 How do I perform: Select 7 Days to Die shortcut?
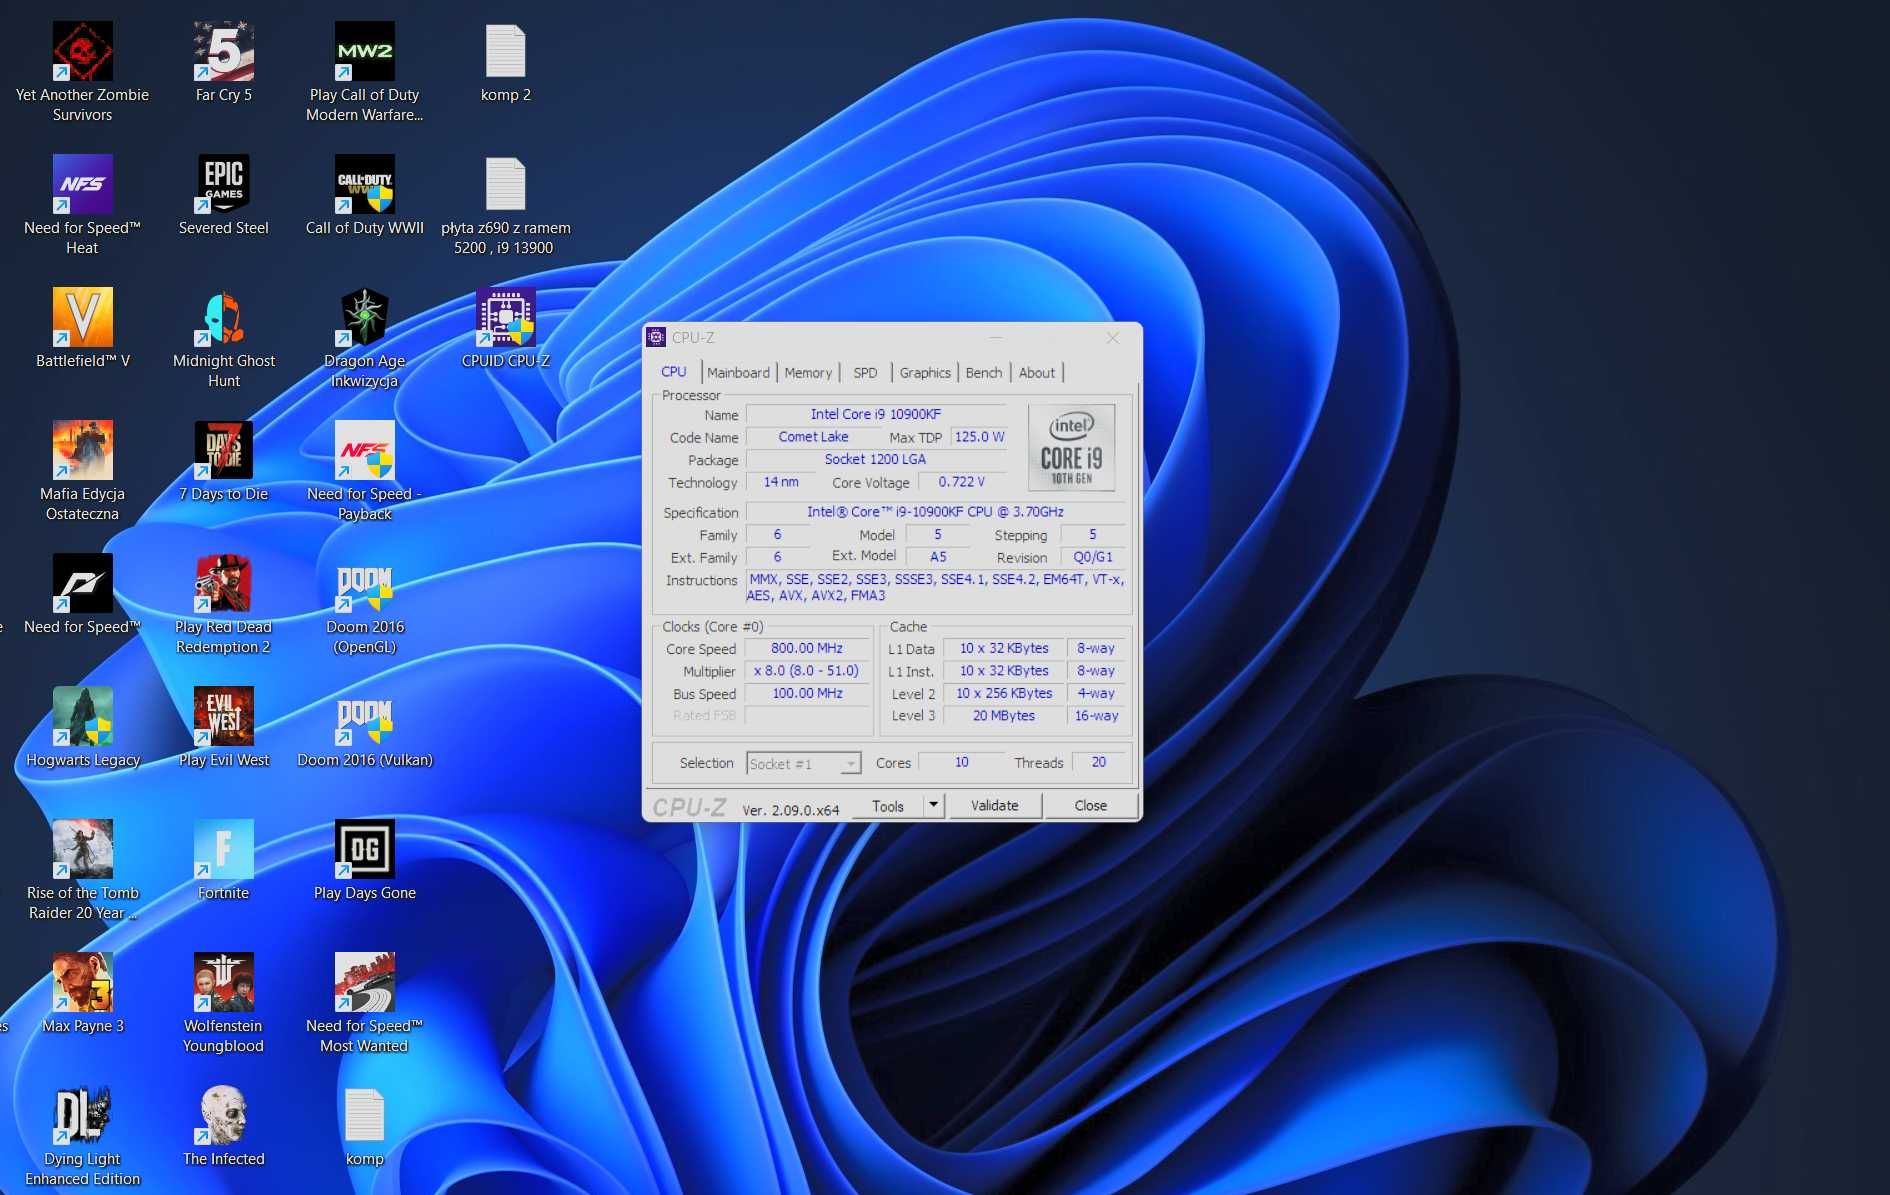click(224, 462)
